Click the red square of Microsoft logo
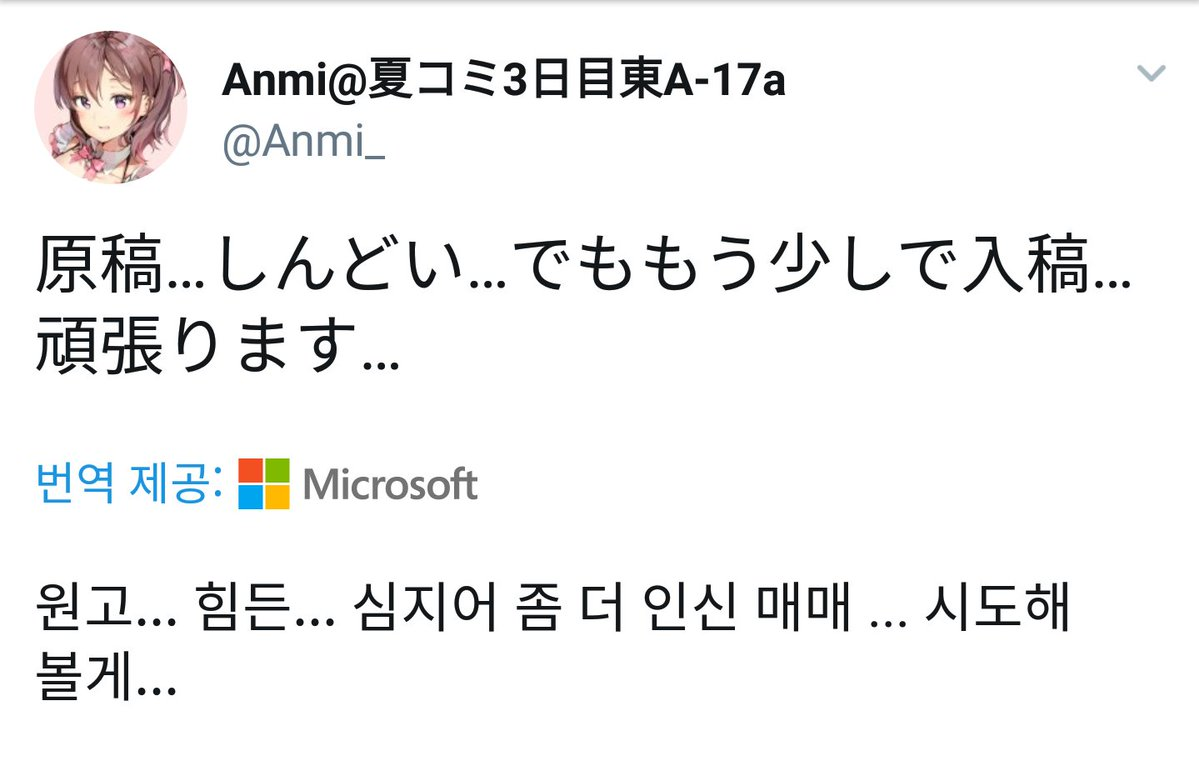 pyautogui.click(x=251, y=471)
